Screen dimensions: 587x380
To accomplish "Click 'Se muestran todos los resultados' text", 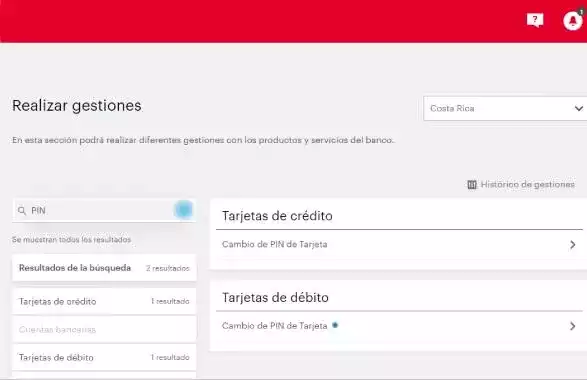I will [72, 240].
